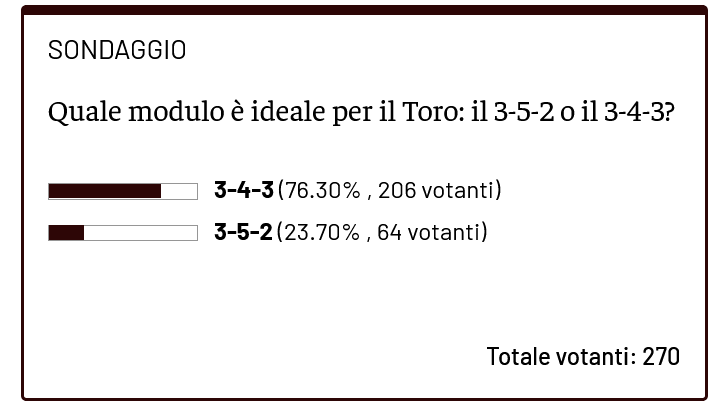
Task: Click the word Toro in the question
Action: (x=429, y=112)
